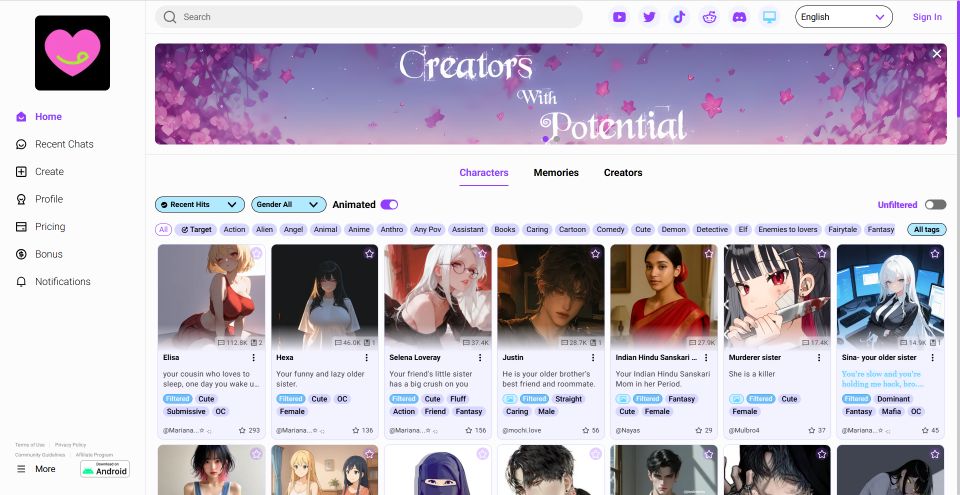
Task: Click the Sign In link
Action: (x=927, y=17)
